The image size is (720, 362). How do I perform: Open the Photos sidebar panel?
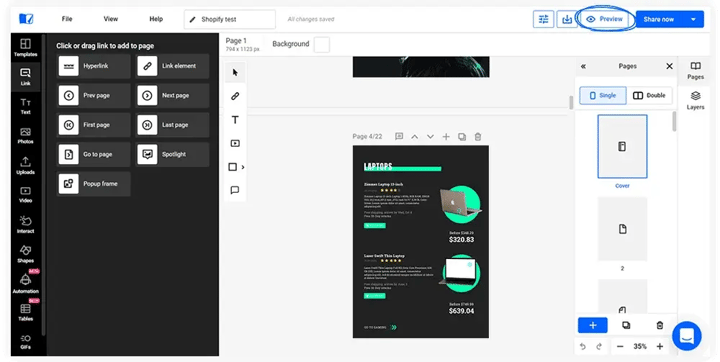(x=26, y=136)
